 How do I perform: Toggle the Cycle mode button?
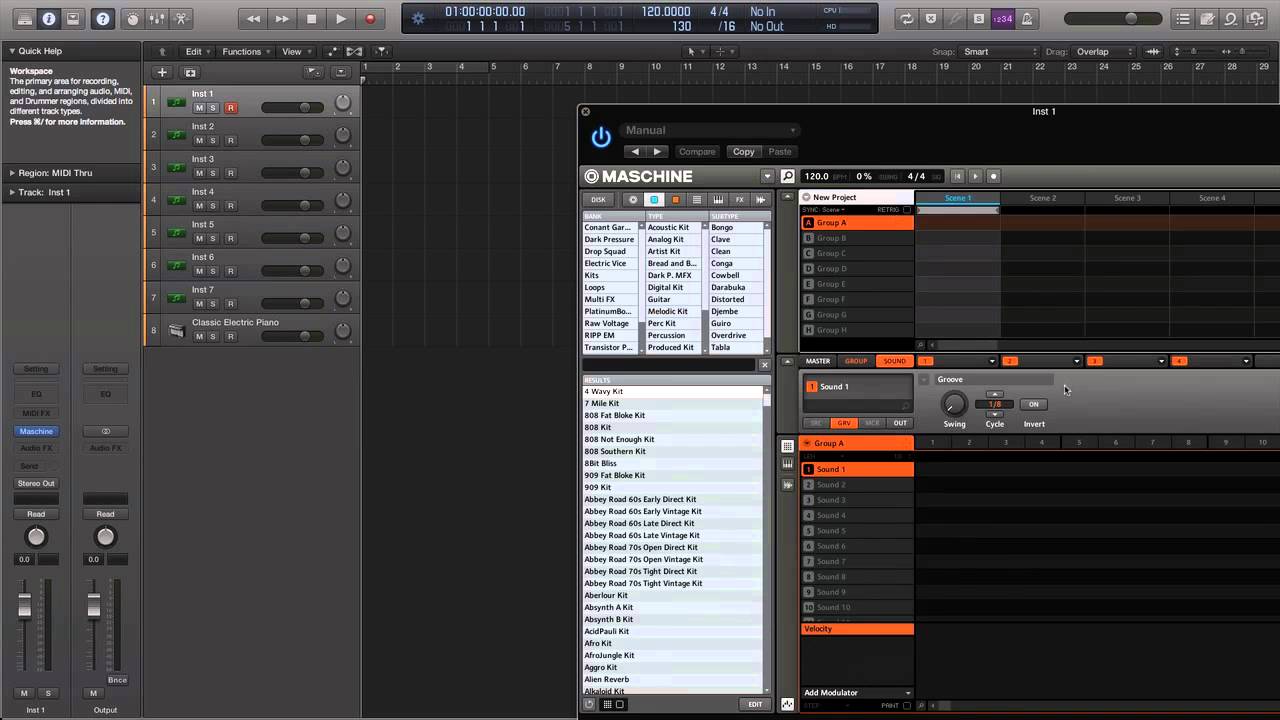click(x=906, y=18)
